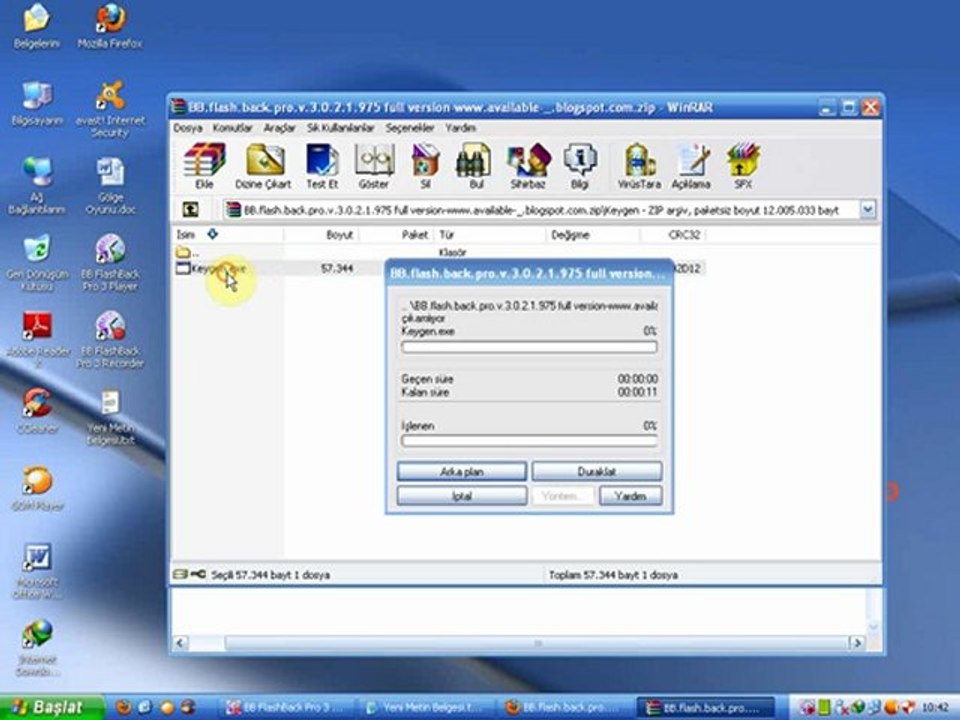Viewport: 960px width, 720px height.
Task: Click the Duraklat pause button
Action: click(596, 471)
